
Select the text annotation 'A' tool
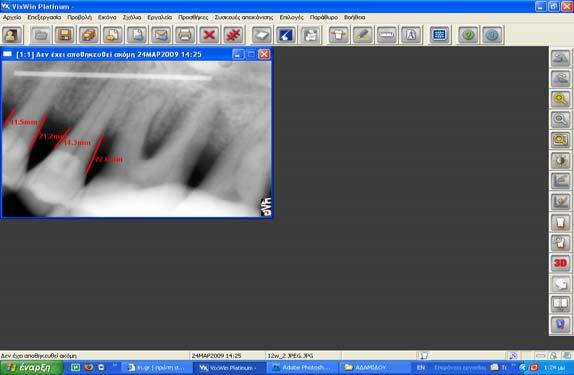411,35
